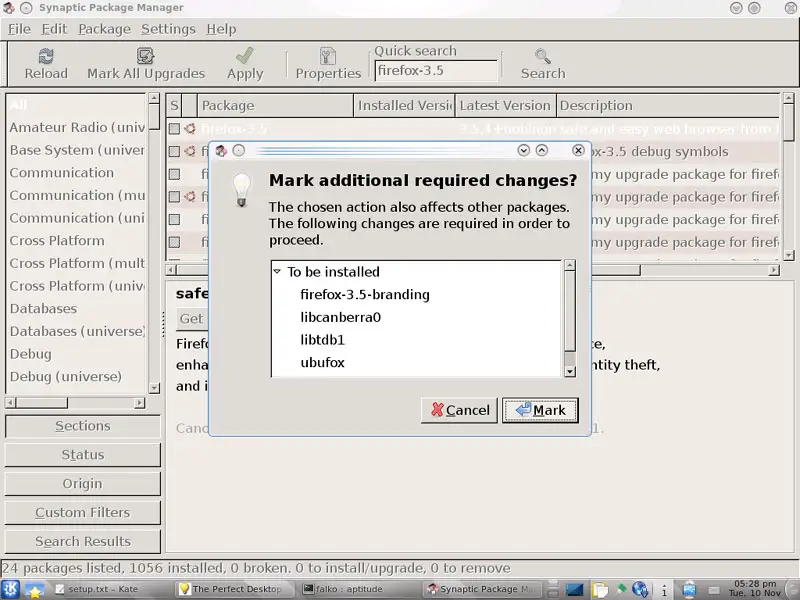Click the Mark button in dialog

tap(540, 410)
